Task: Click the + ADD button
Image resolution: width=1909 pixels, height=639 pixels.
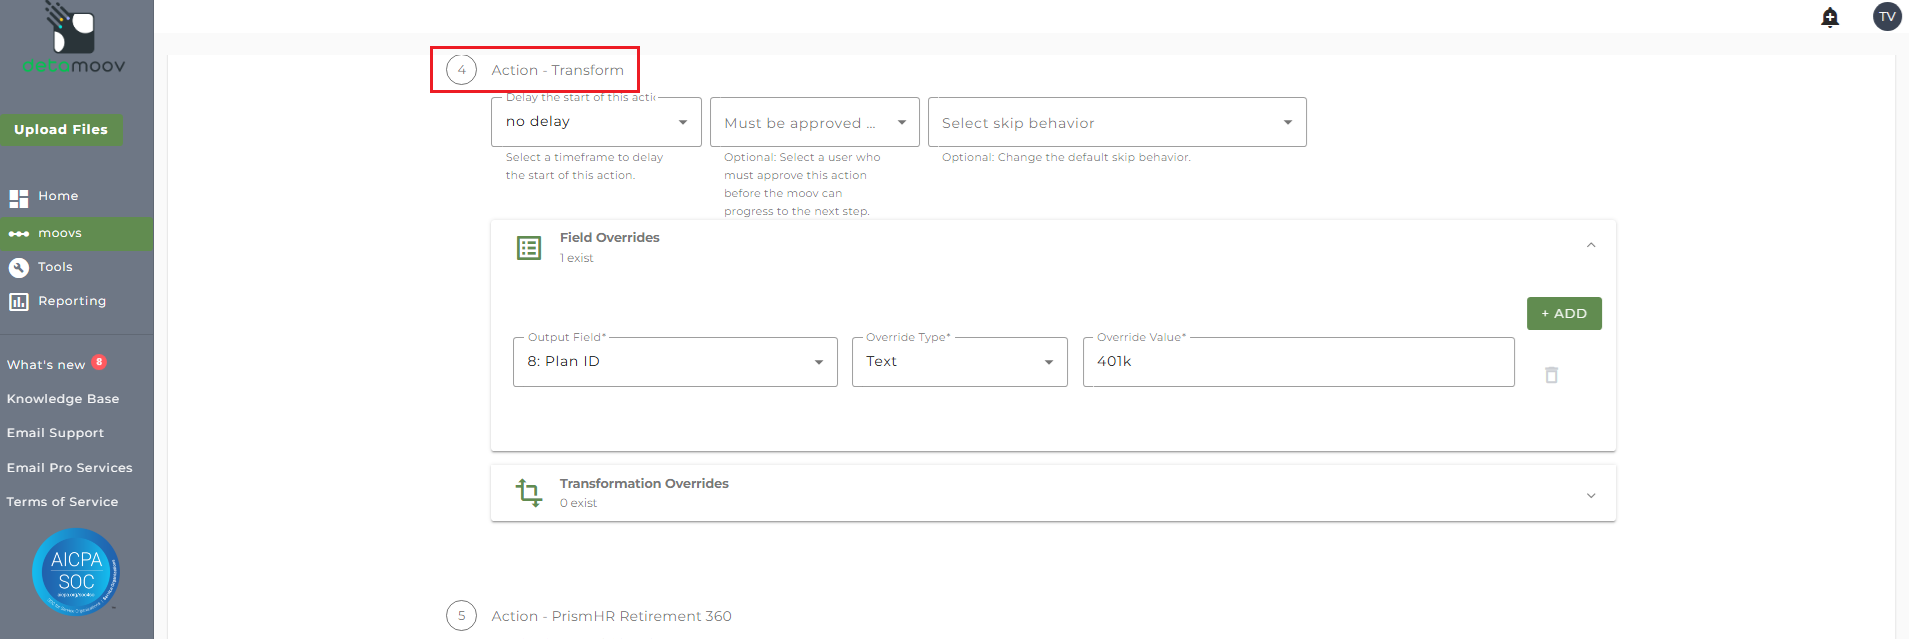Action: [1563, 314]
